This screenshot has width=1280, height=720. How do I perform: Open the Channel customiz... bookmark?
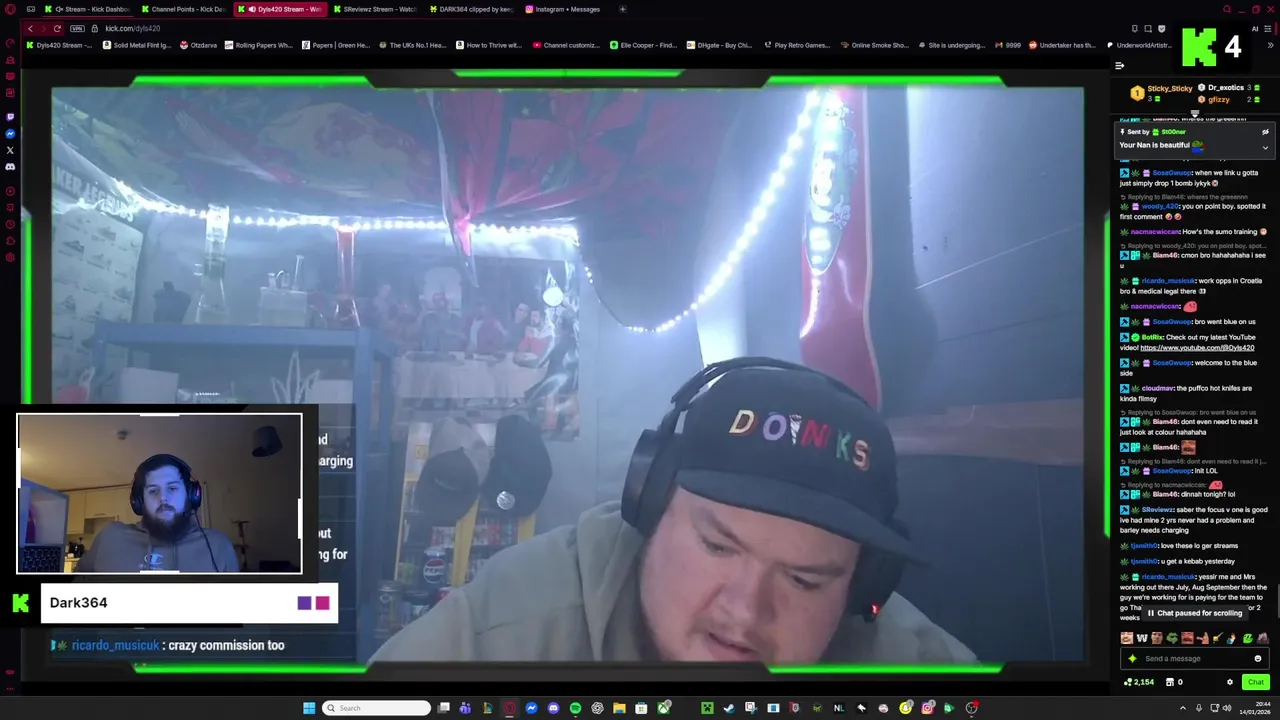pos(566,45)
